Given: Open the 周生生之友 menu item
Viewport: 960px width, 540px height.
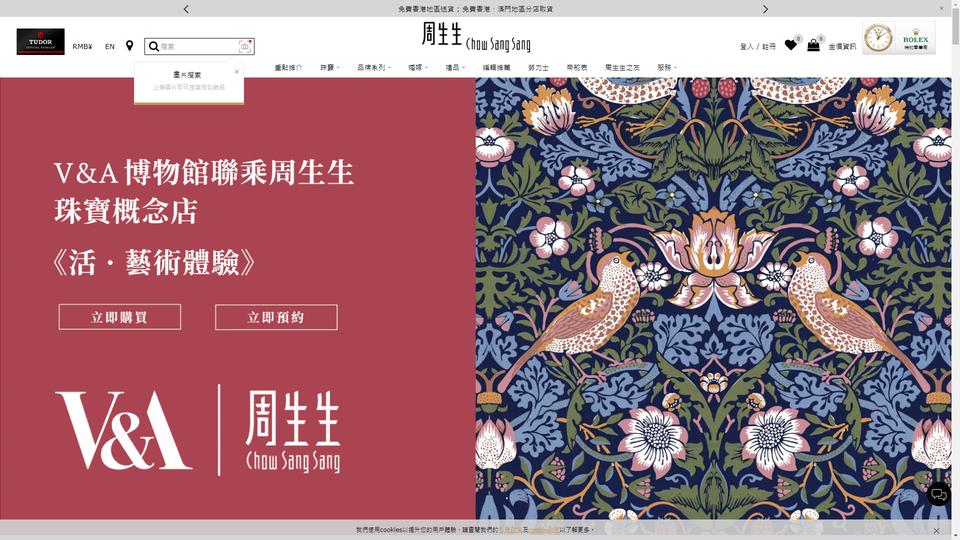Looking at the screenshot, I should [622, 67].
